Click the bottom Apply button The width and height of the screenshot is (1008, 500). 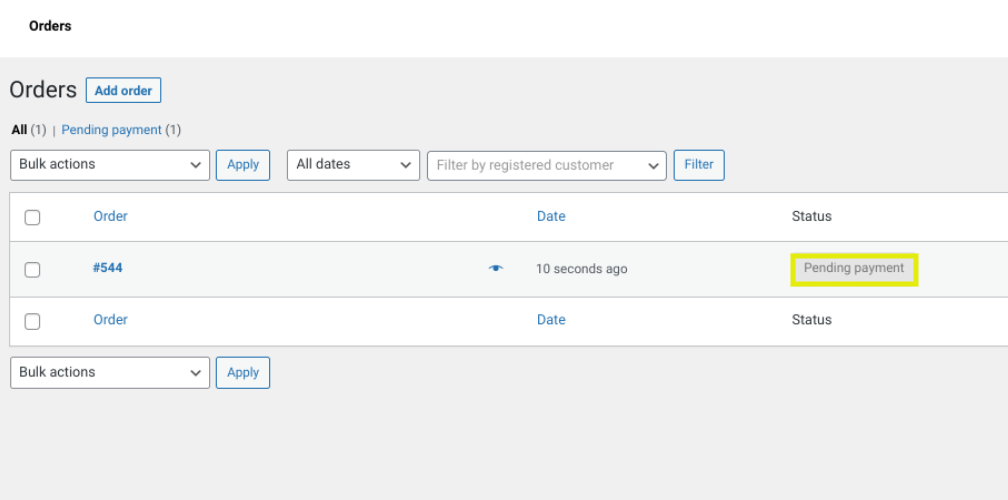point(243,373)
